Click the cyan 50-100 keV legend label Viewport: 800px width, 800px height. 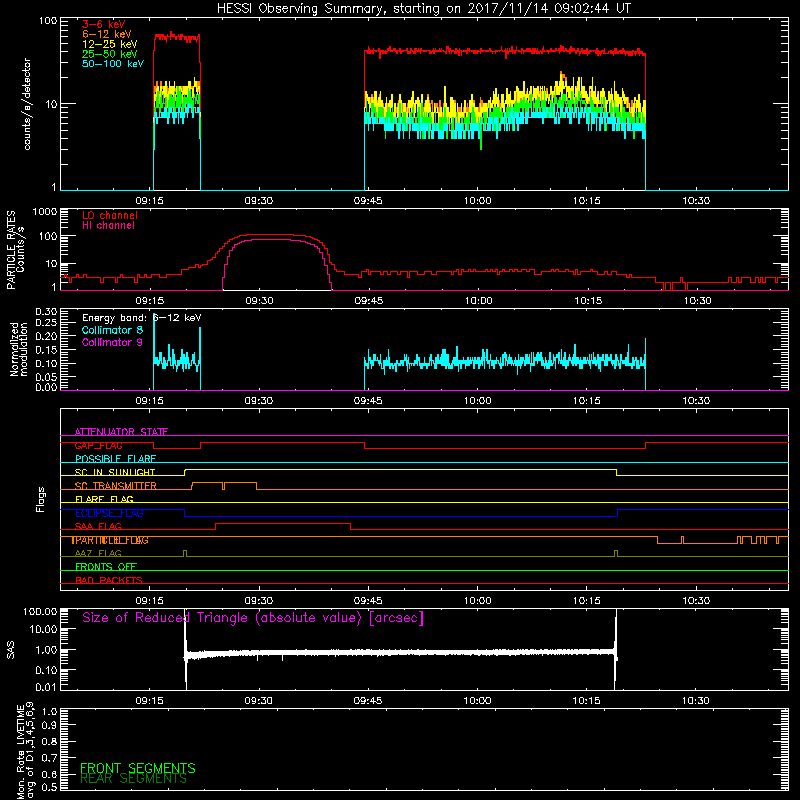[x=113, y=64]
